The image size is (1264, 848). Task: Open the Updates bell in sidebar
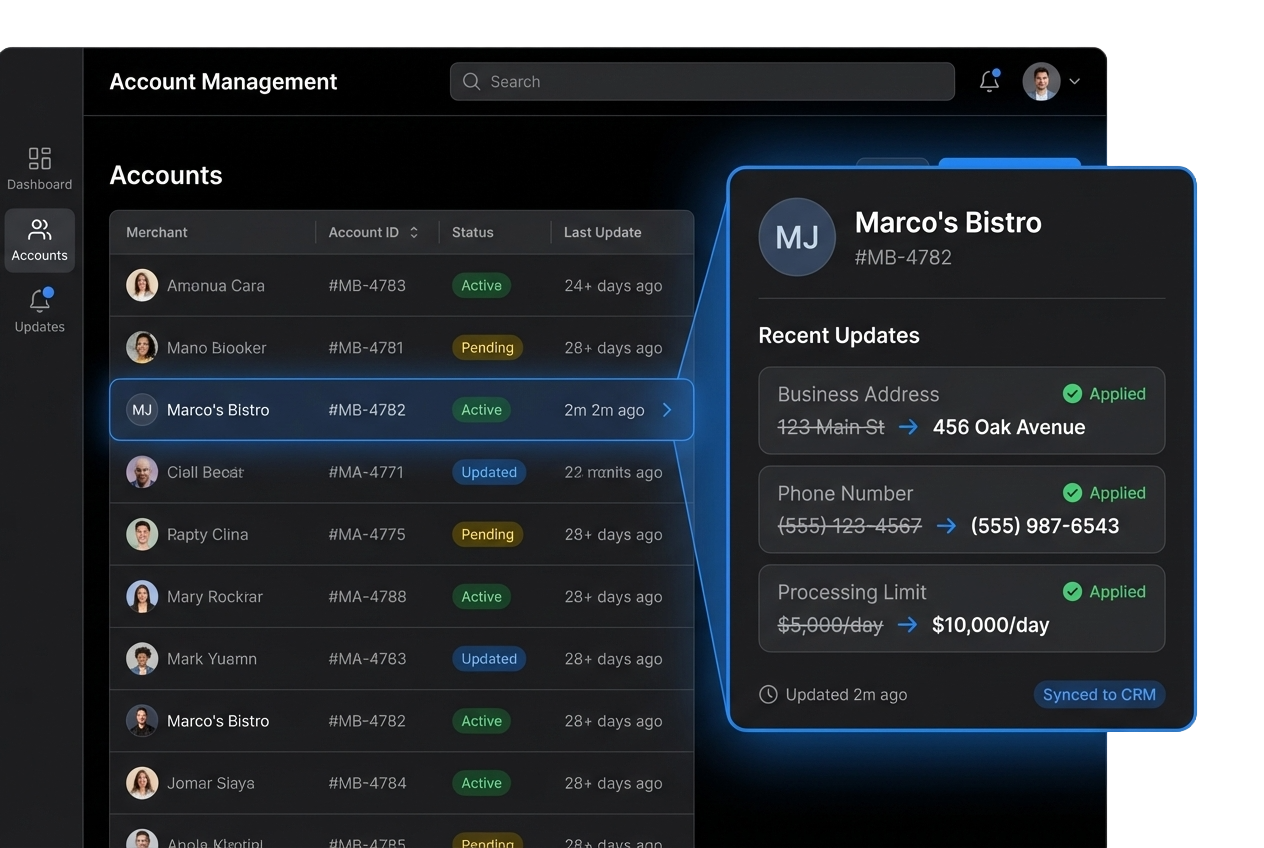[40, 302]
